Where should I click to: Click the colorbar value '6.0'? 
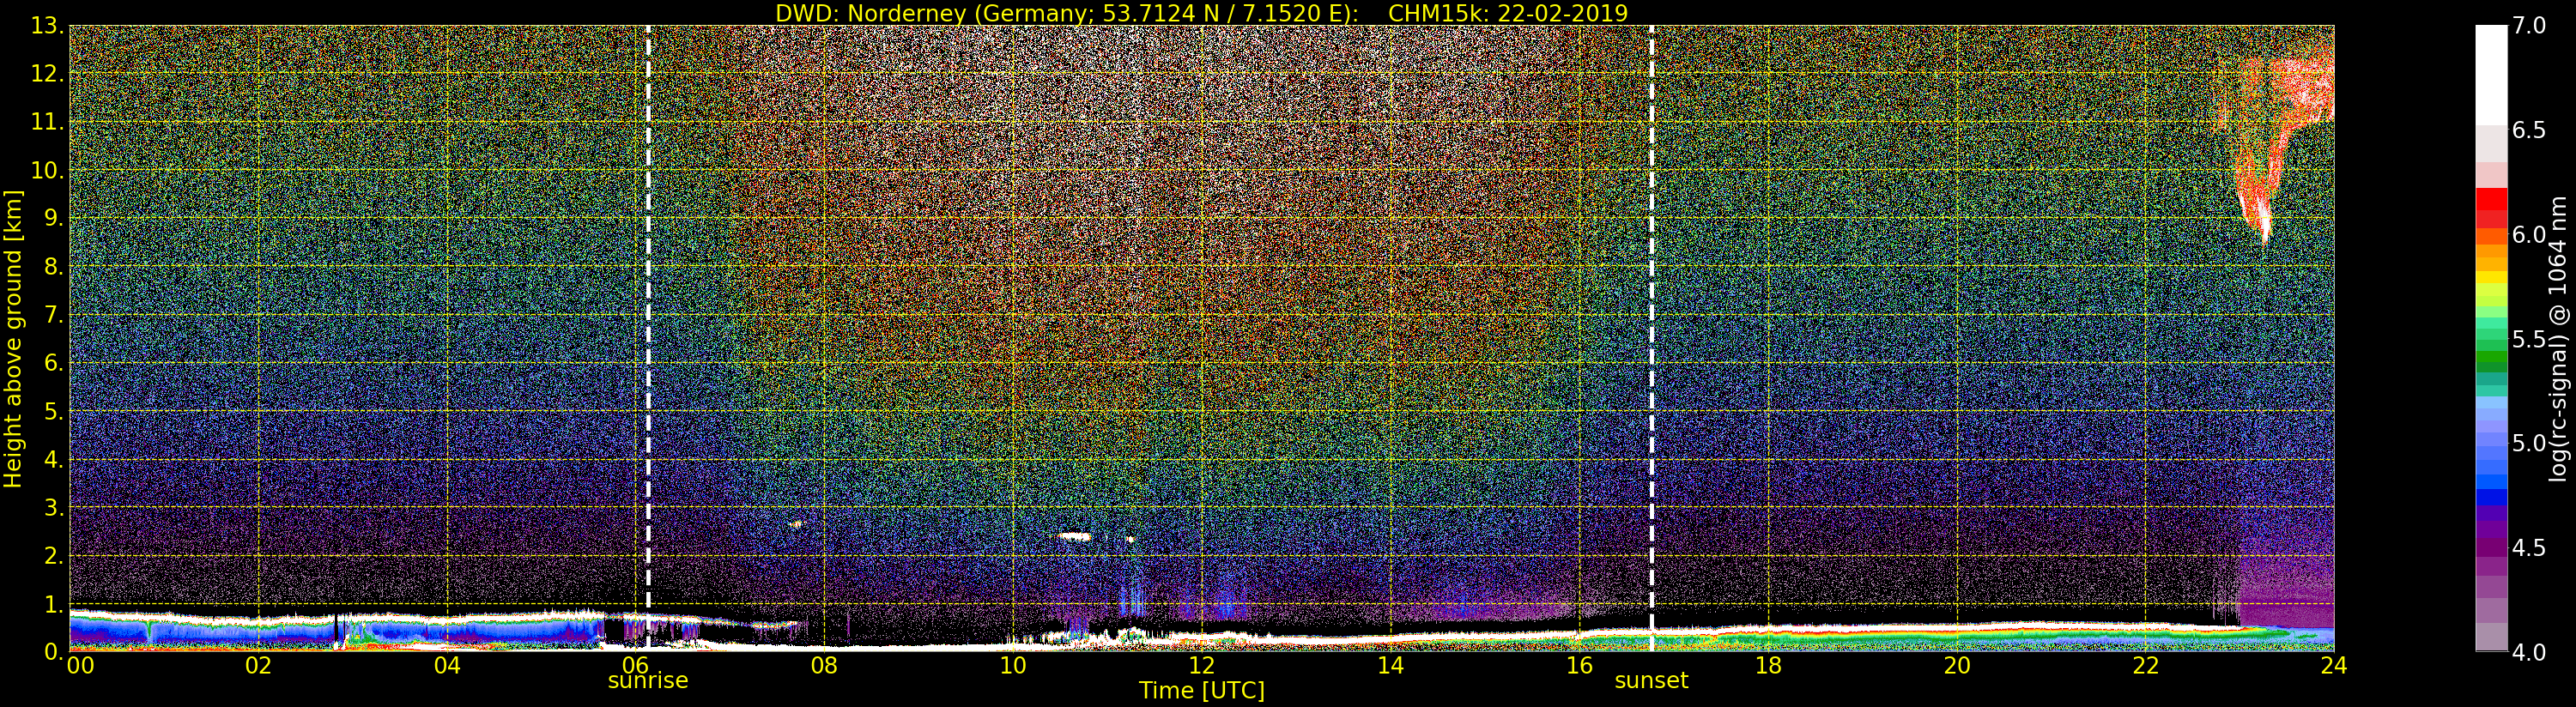coord(2529,234)
